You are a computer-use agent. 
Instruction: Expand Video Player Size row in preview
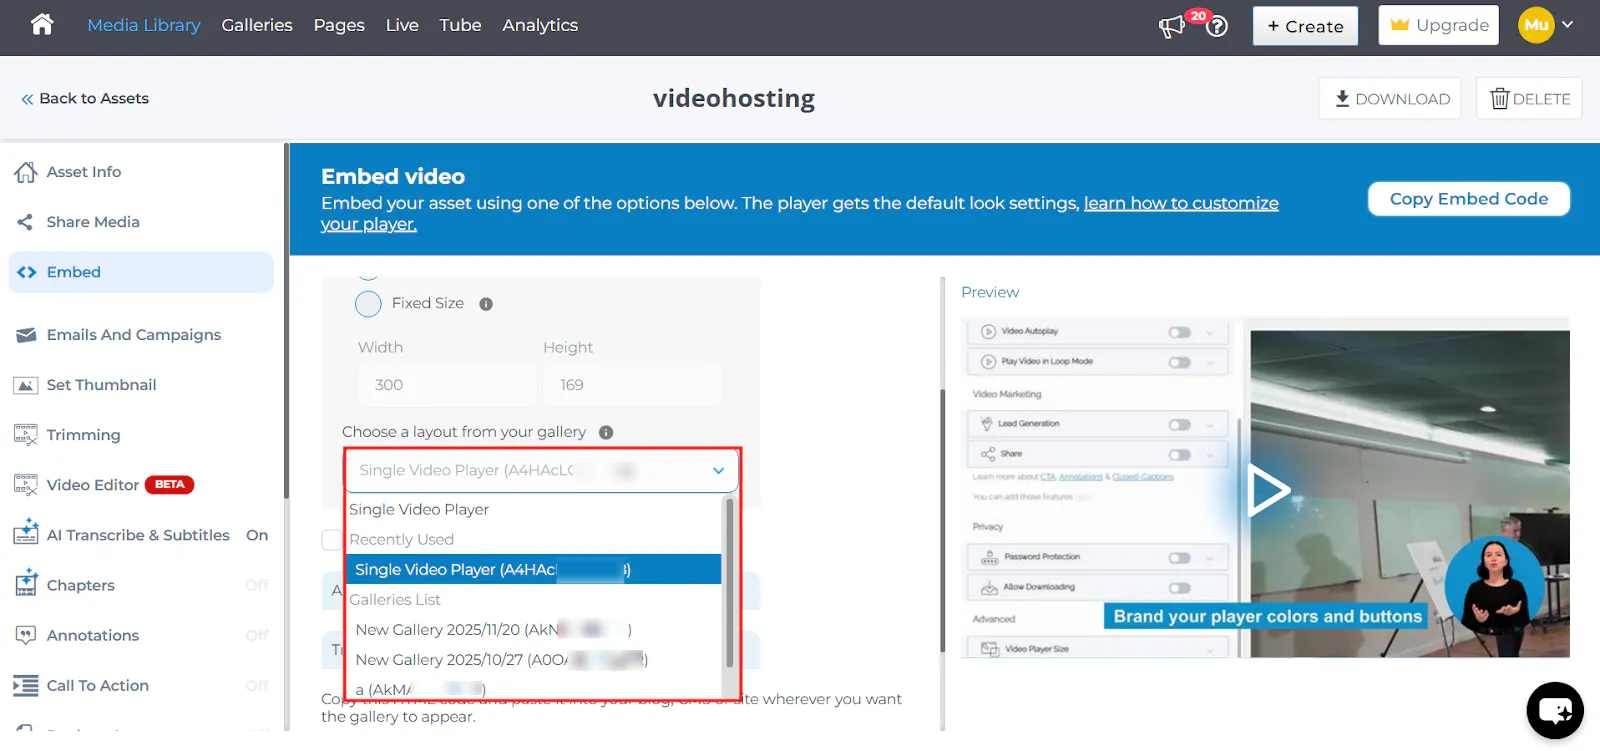(x=1097, y=649)
